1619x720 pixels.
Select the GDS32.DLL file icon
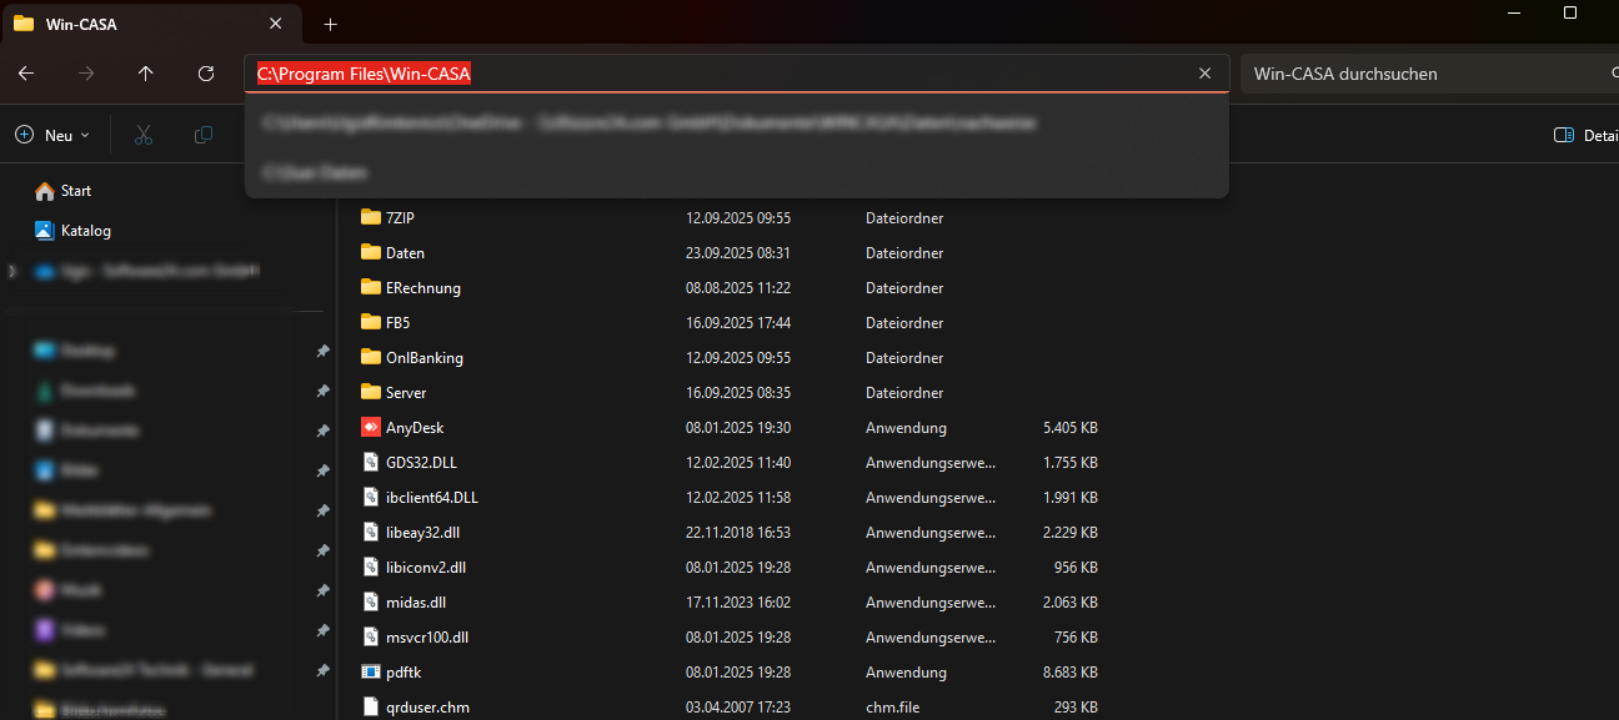371,462
